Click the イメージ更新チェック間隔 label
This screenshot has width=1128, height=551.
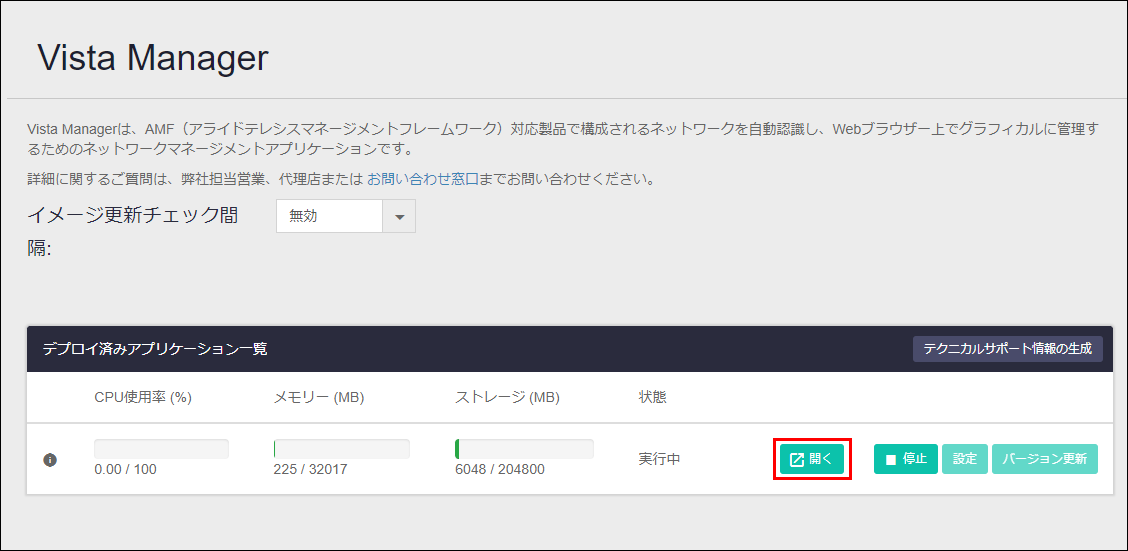[133, 232]
